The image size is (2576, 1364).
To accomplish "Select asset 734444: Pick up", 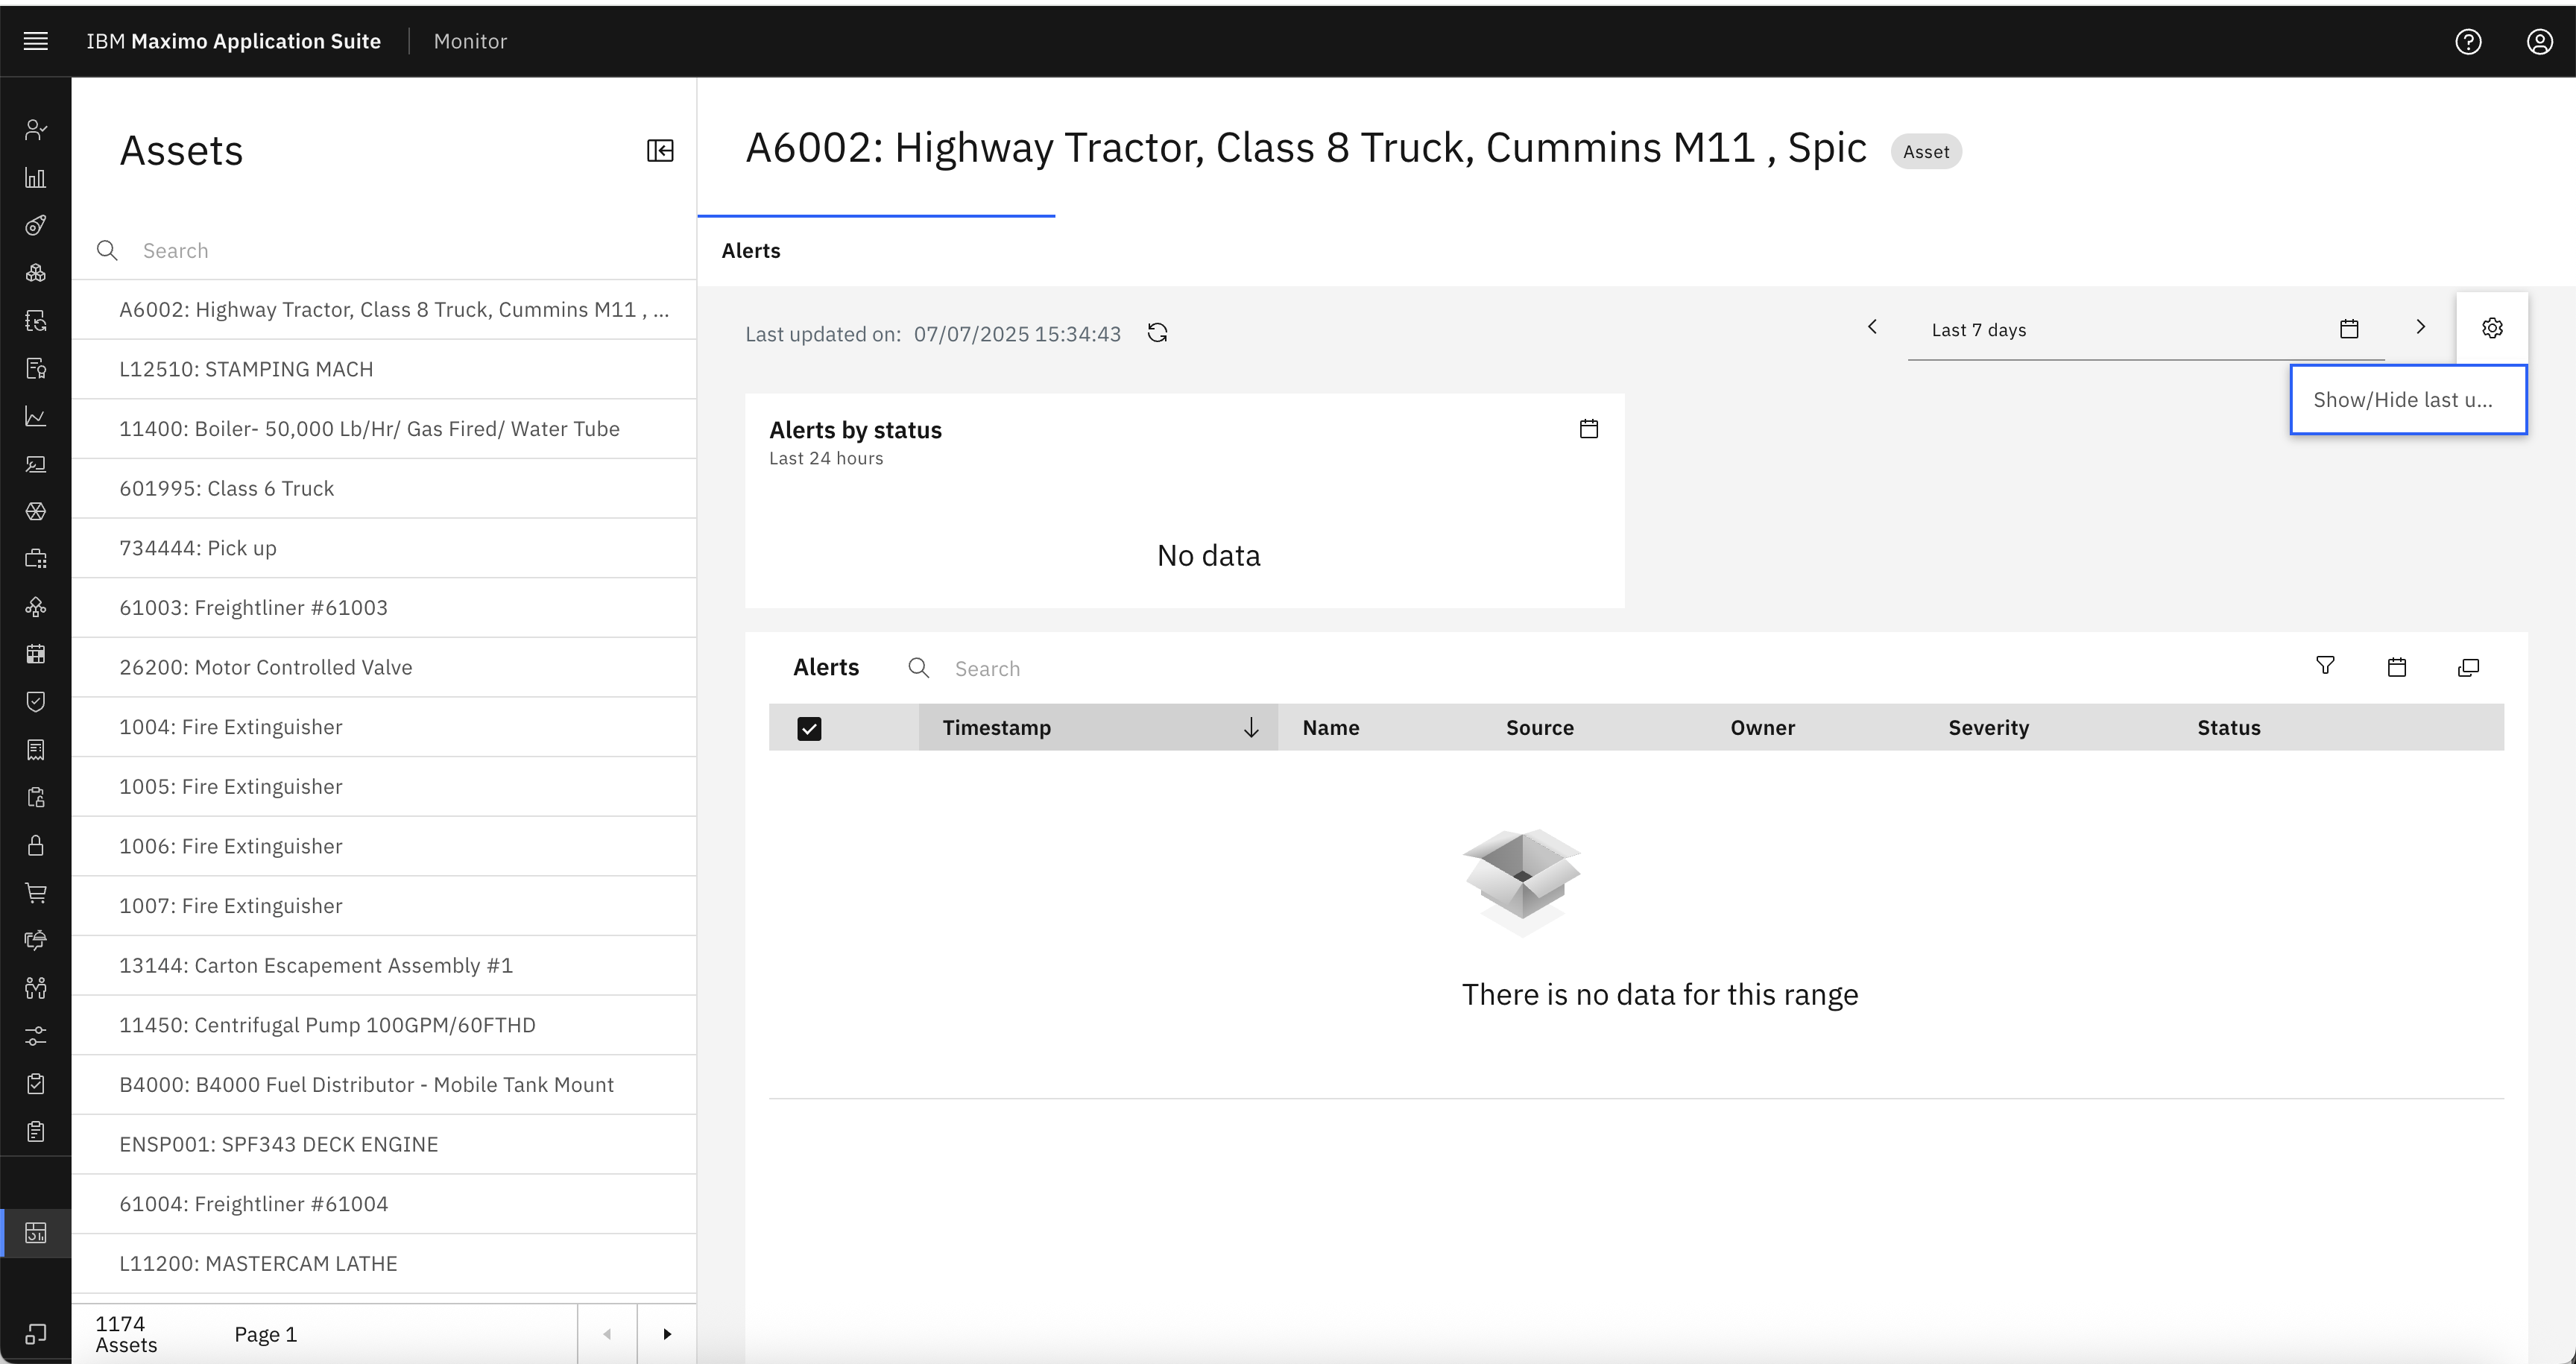I will click(384, 548).
